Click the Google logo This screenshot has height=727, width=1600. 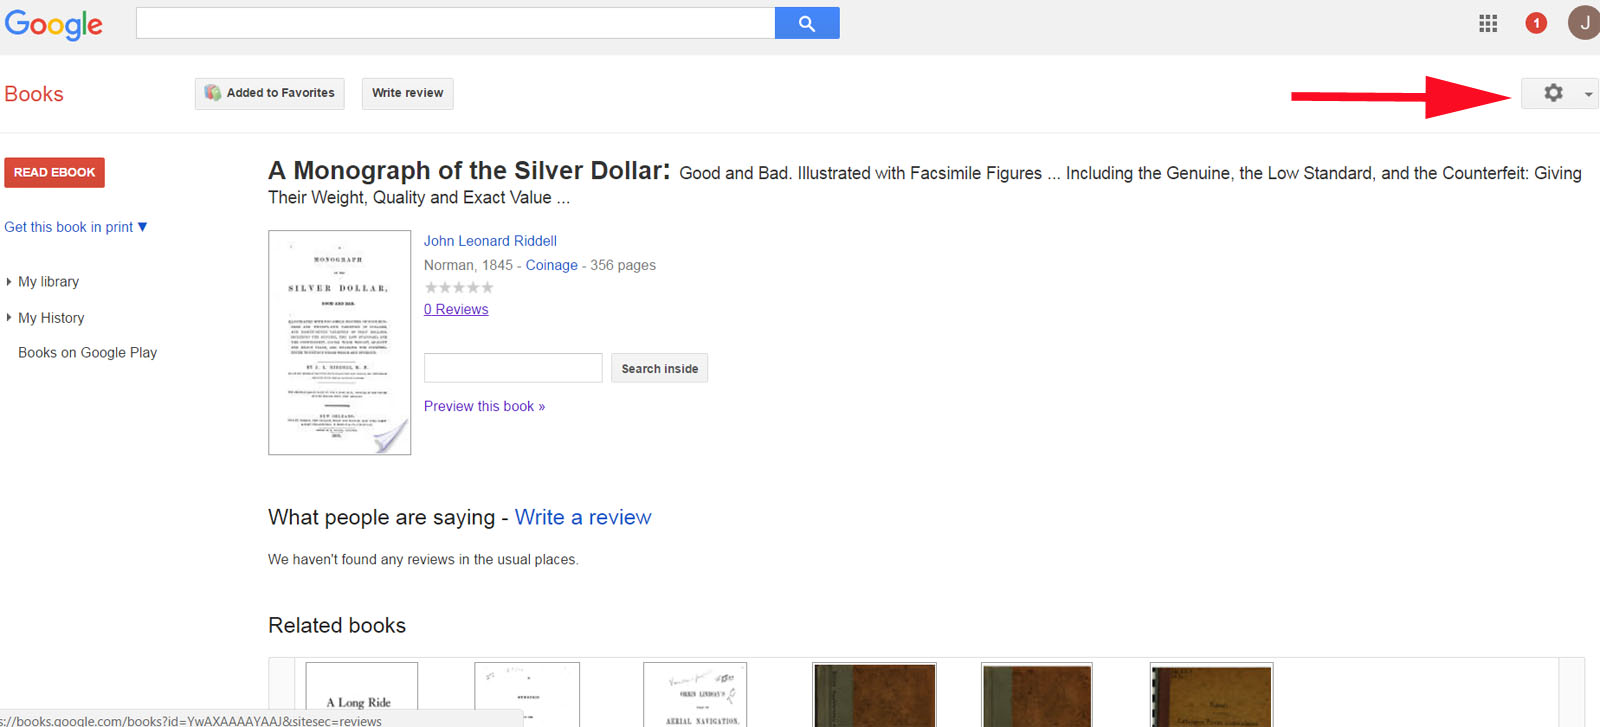click(x=53, y=24)
